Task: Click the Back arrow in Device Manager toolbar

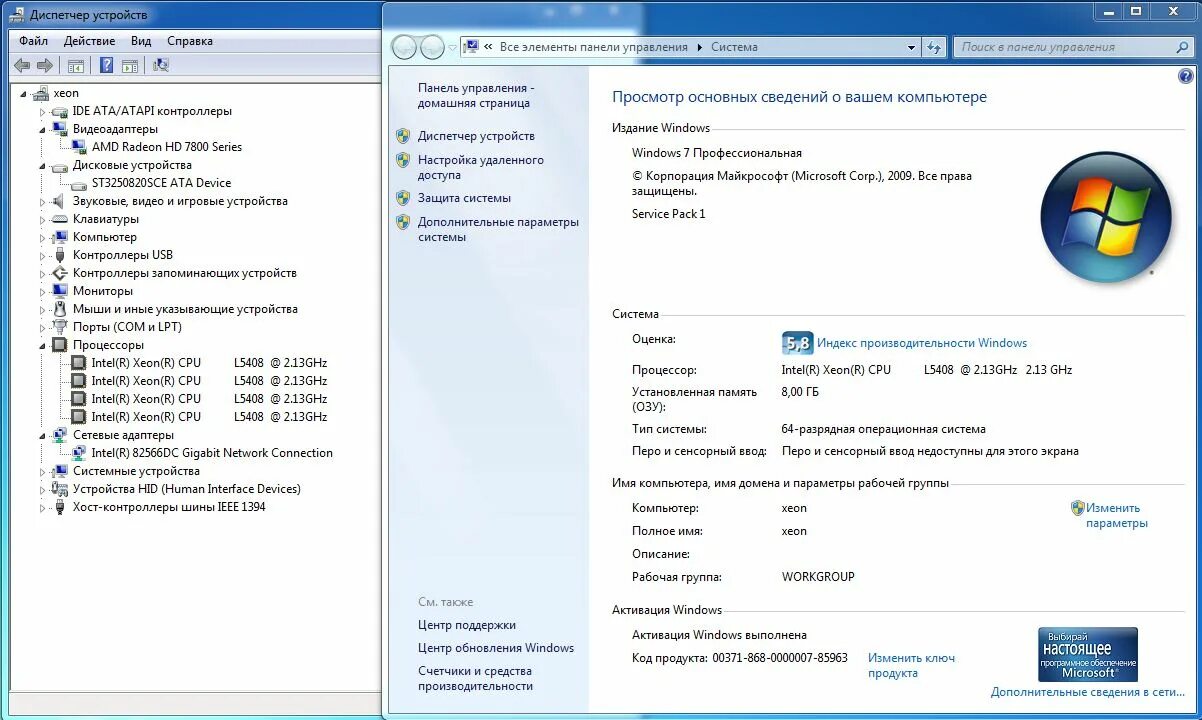Action: click(x=22, y=65)
